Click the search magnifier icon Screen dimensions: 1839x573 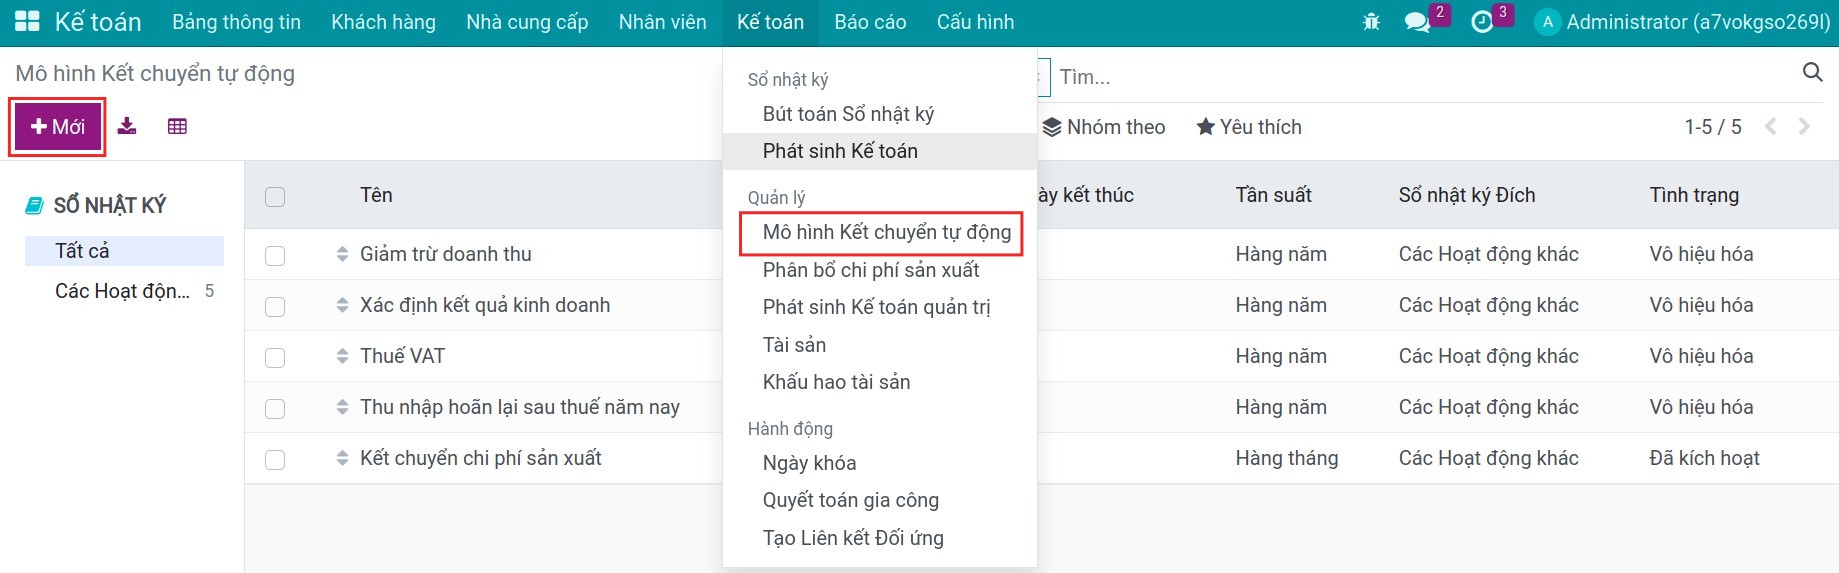[x=1812, y=72]
